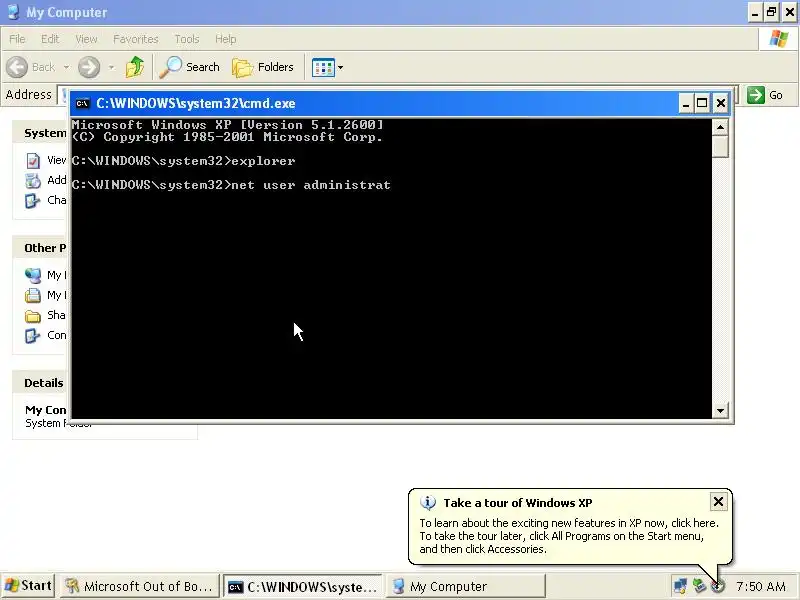Viewport: 800px width, 600px height.
Task: Open the Edit menu
Action: tap(50, 39)
